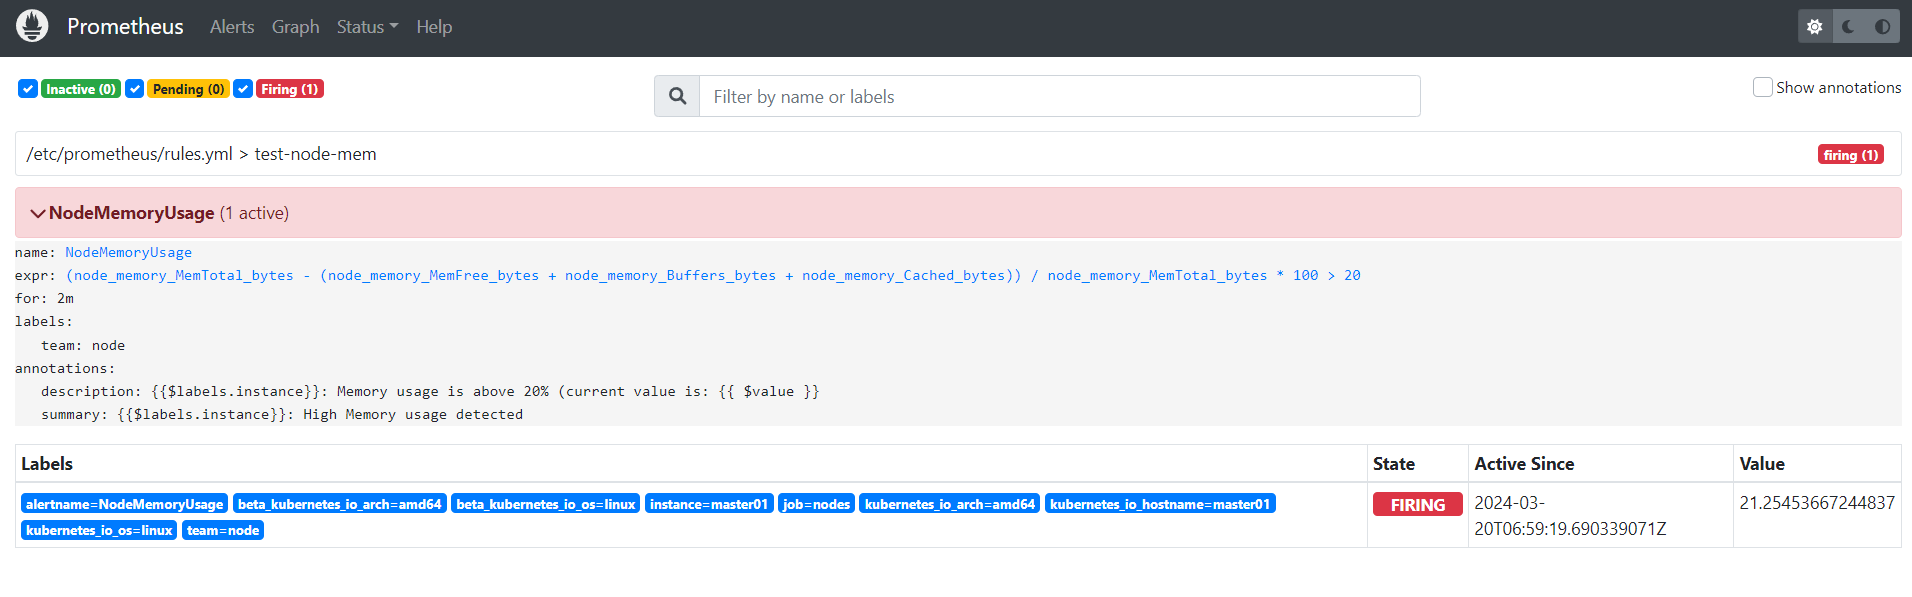Viewport: 1912px width, 597px height.
Task: Open the alert expression in graph
Action: coord(713,276)
